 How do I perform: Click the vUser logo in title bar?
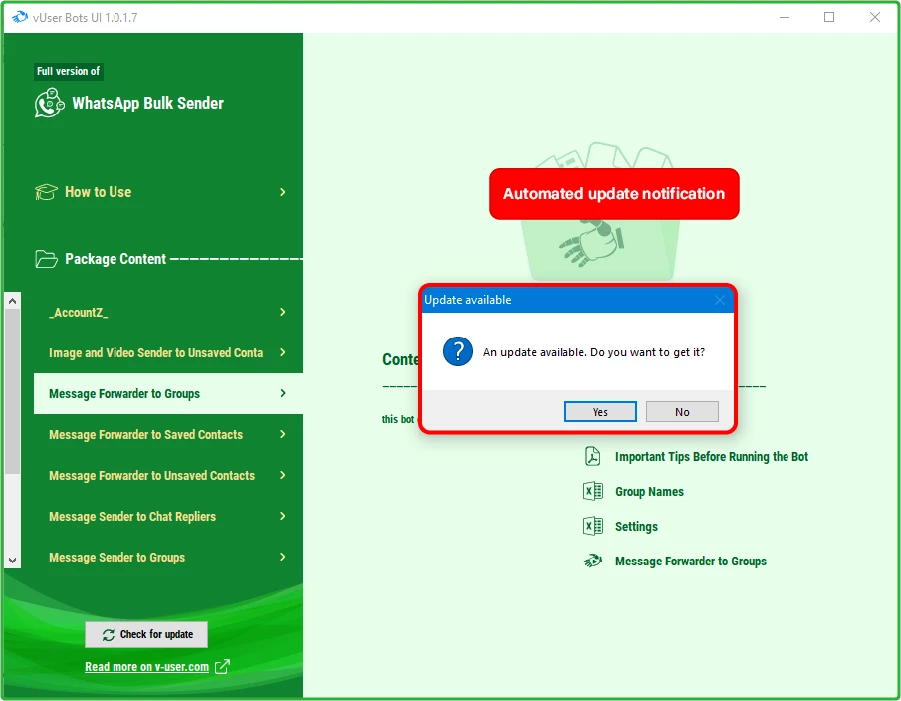[x=20, y=17]
